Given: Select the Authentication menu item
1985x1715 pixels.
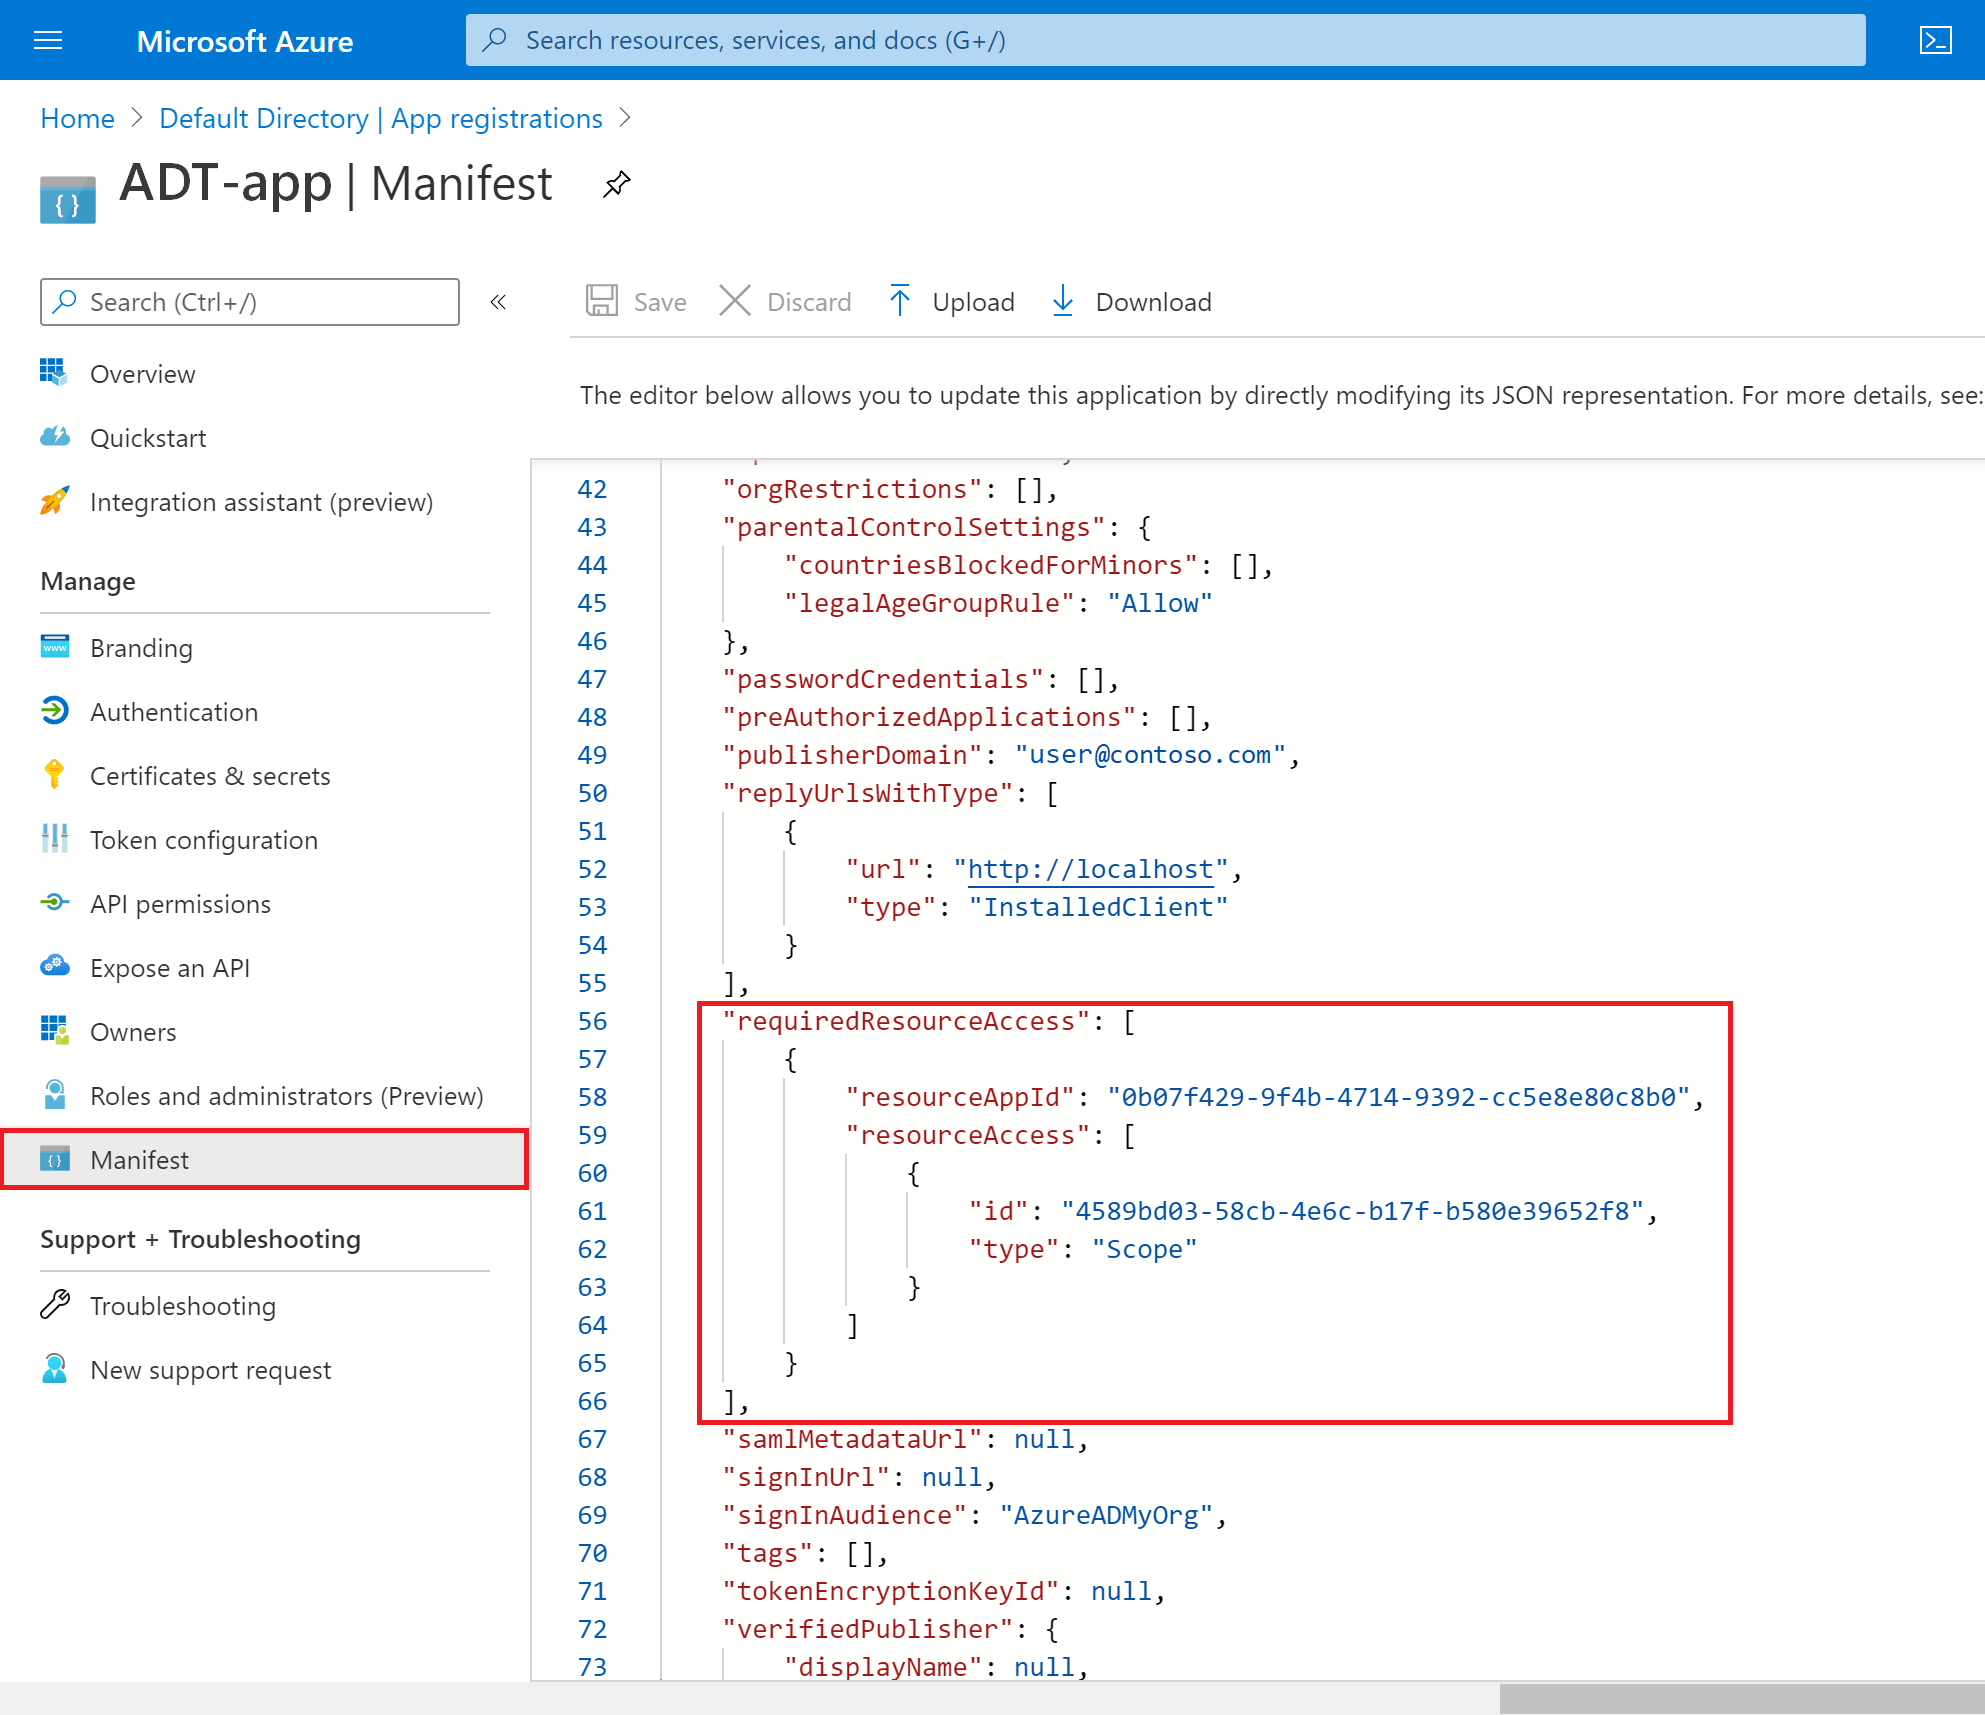Looking at the screenshot, I should click(174, 711).
